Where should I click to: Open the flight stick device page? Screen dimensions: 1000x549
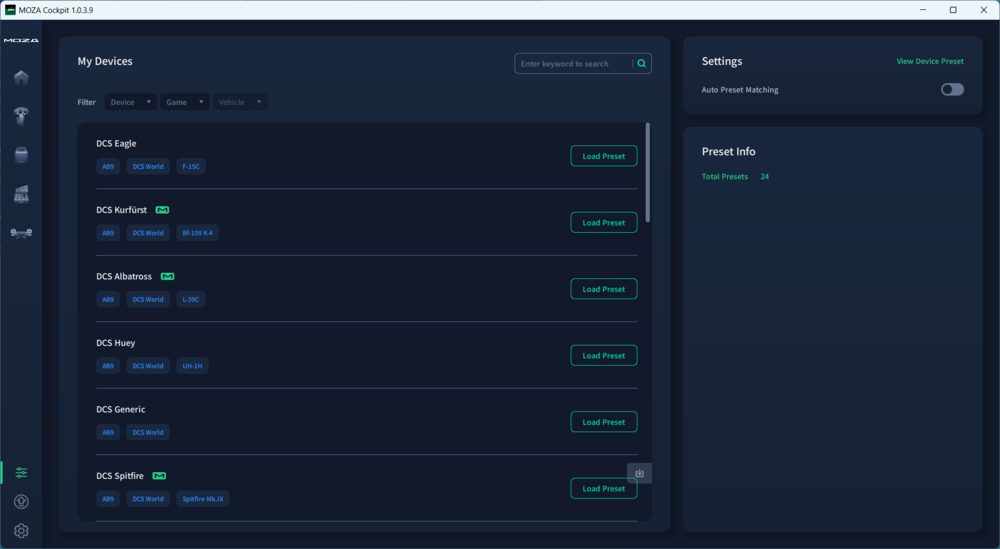21,116
